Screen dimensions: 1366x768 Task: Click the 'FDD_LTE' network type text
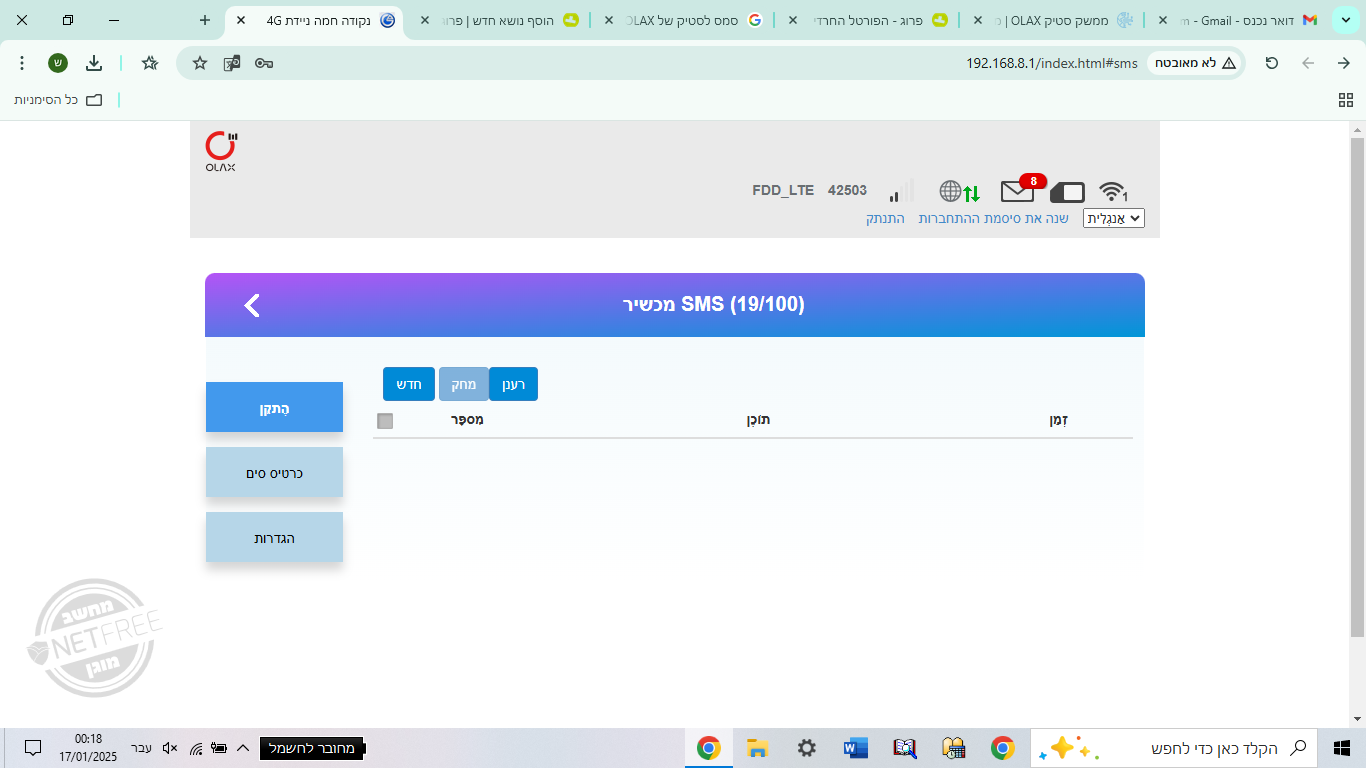click(x=783, y=190)
